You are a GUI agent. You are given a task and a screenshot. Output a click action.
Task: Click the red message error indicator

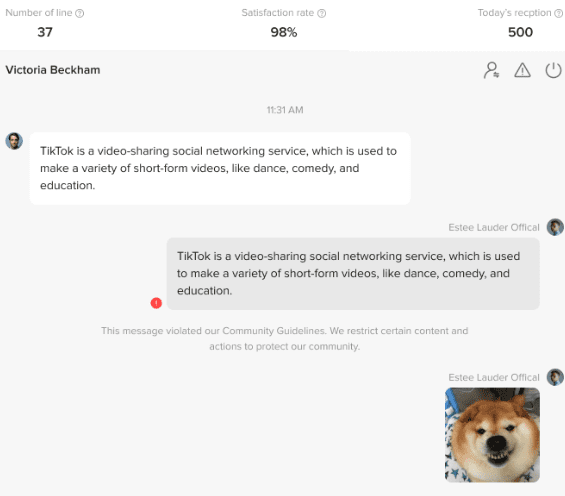[156, 303]
